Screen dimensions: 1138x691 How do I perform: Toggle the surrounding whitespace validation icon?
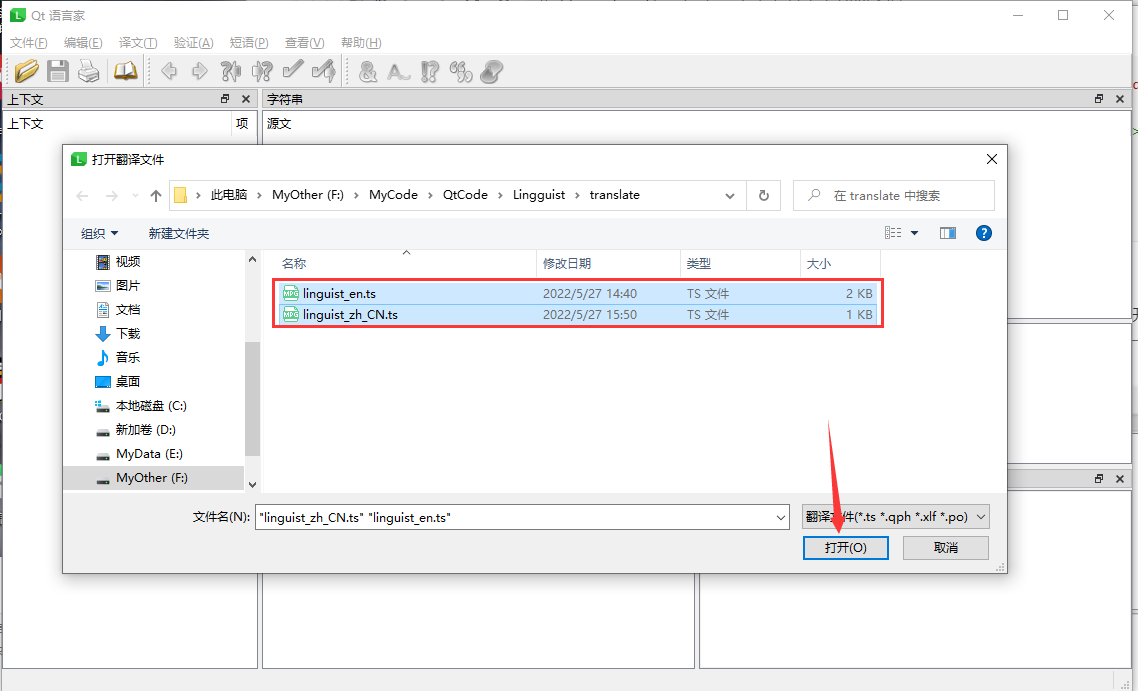398,70
